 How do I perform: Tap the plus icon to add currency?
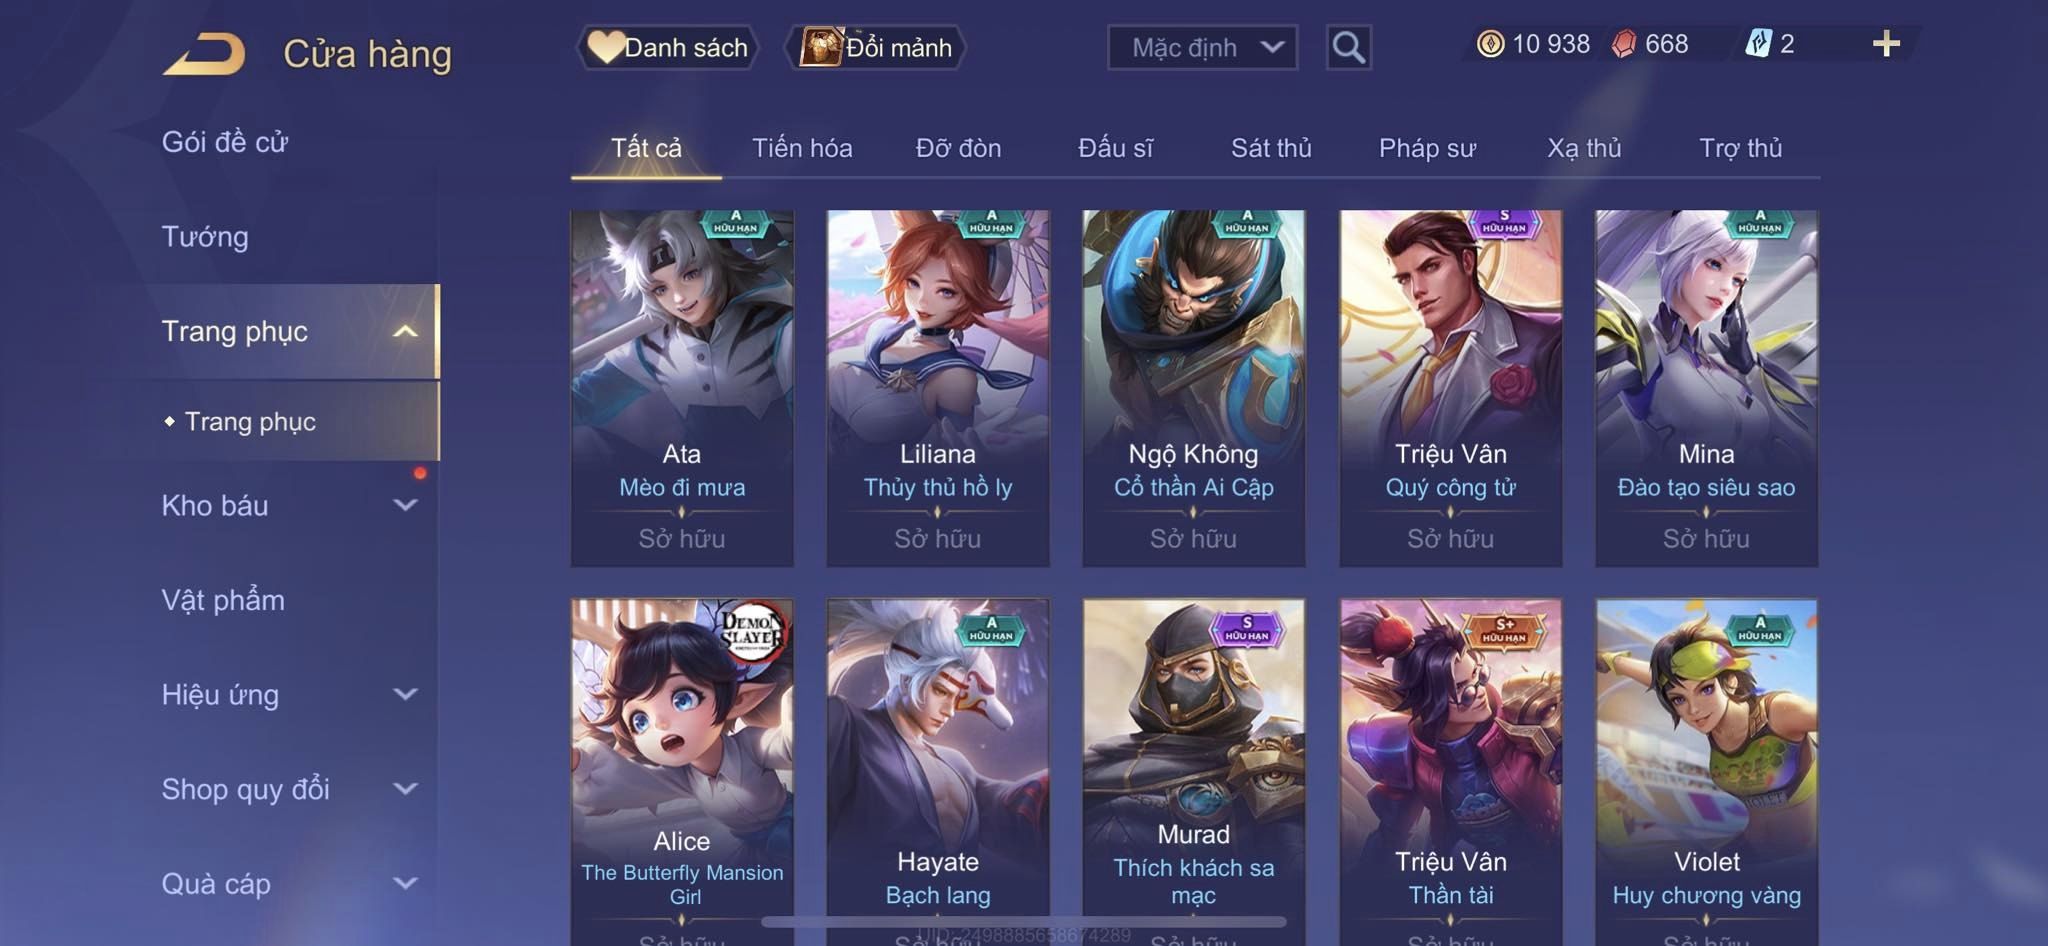(x=1886, y=44)
